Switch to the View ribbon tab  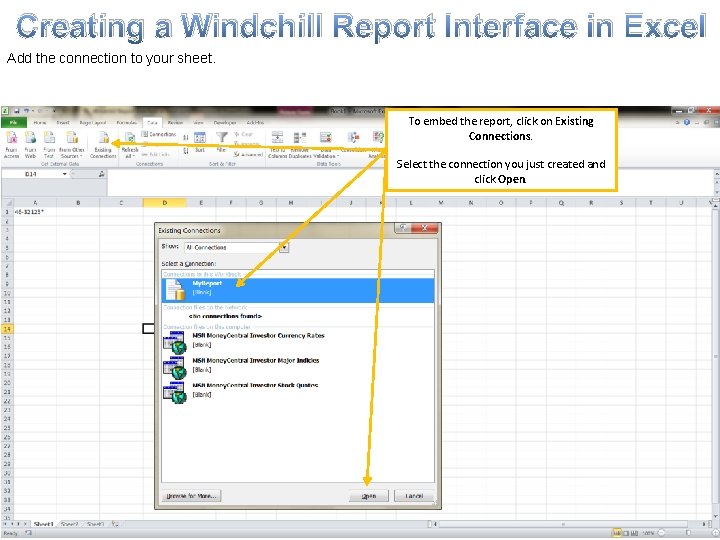click(x=198, y=123)
